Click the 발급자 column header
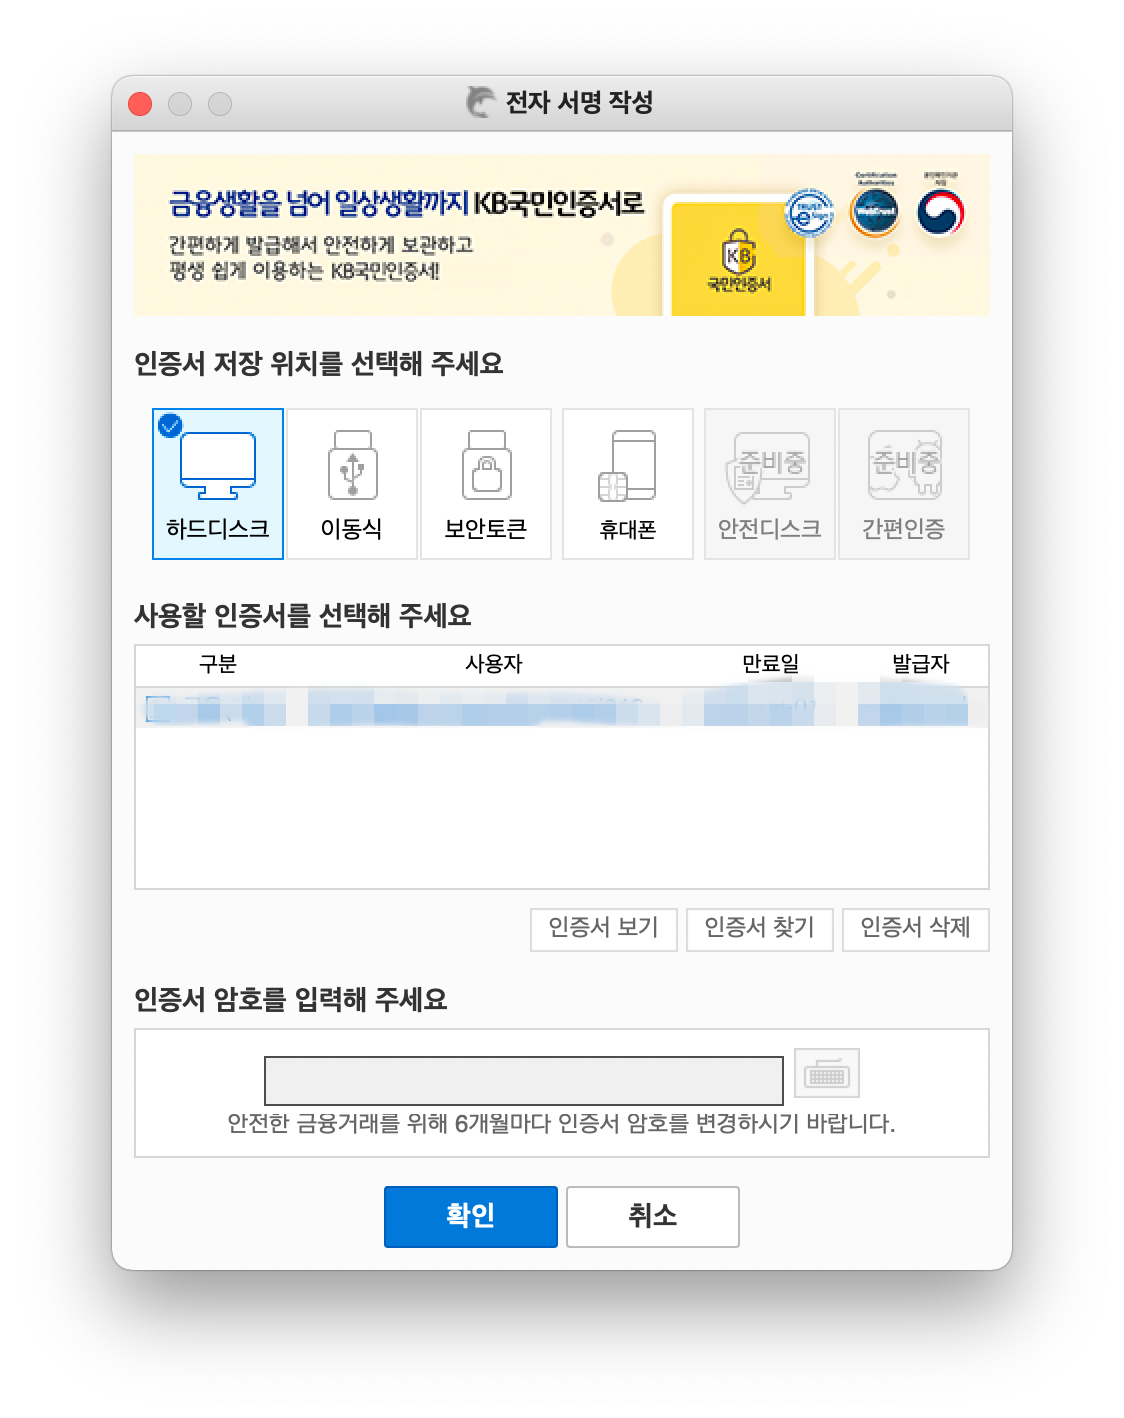 click(x=920, y=663)
